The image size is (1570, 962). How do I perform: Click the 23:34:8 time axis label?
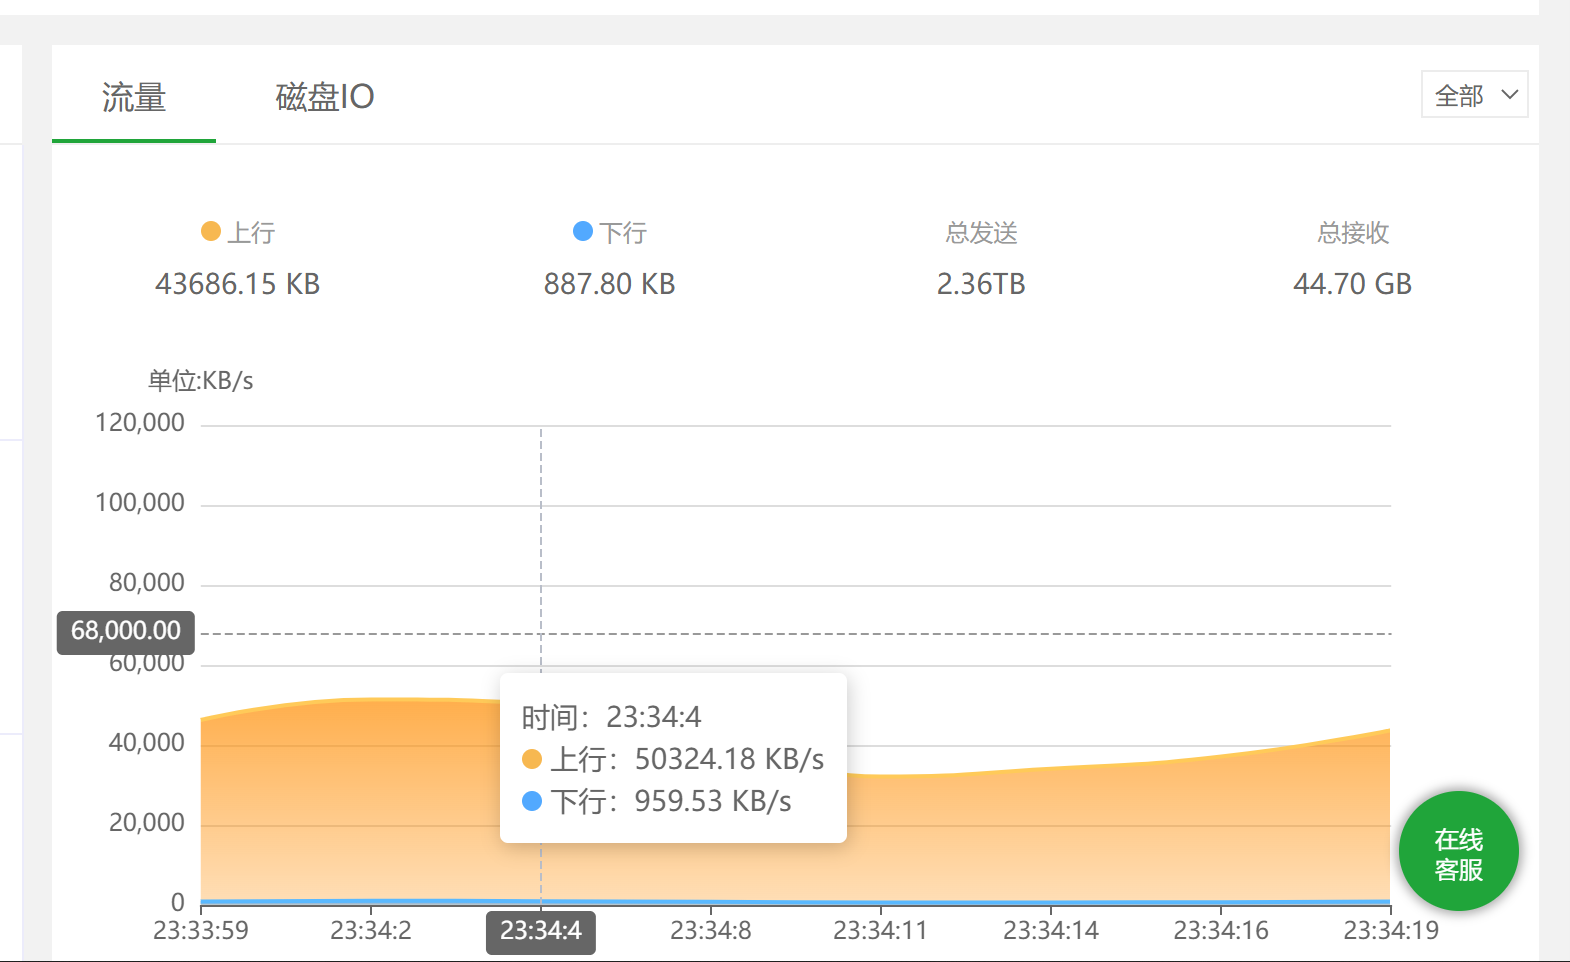point(711,931)
